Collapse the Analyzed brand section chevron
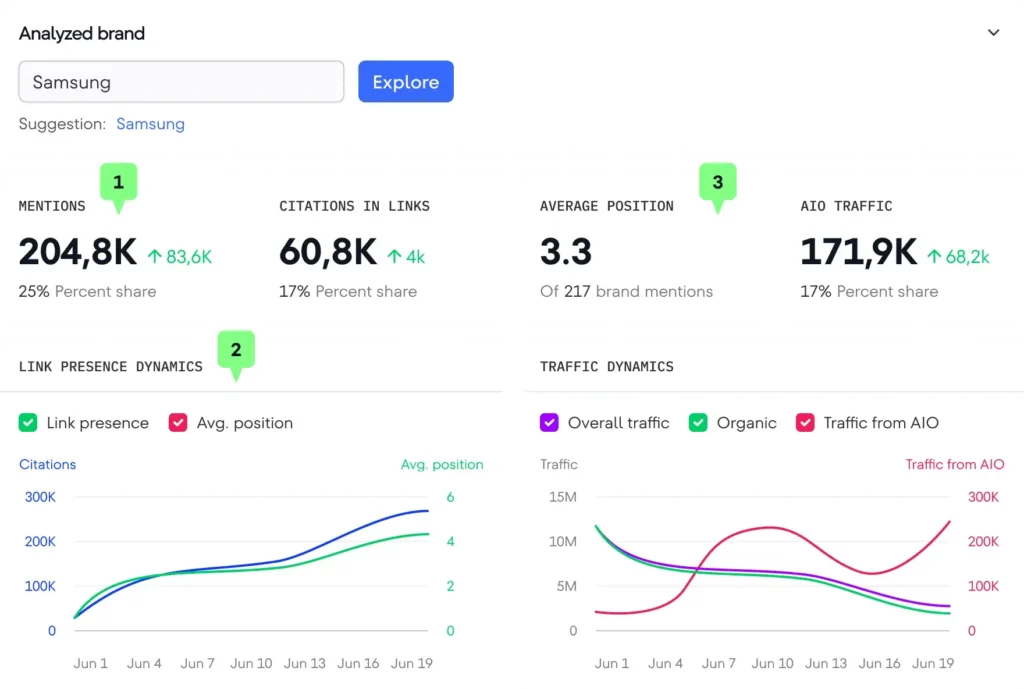The height and width of the screenshot is (689, 1024). (x=993, y=33)
